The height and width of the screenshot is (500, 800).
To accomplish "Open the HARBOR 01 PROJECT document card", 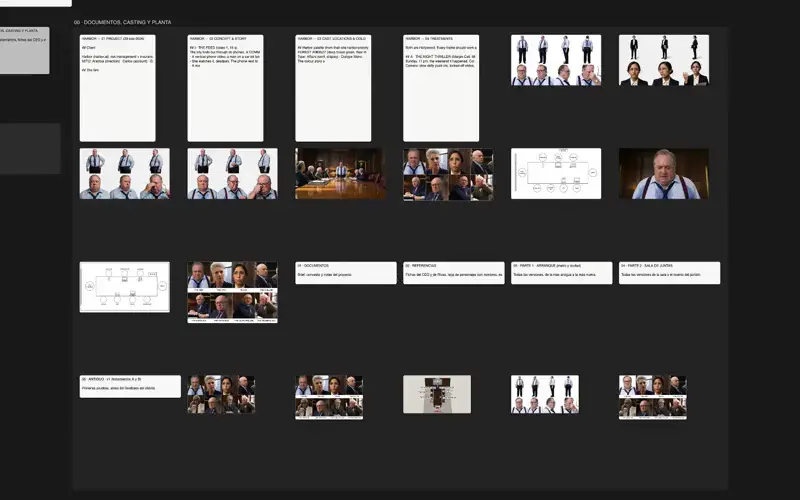I will click(117, 88).
